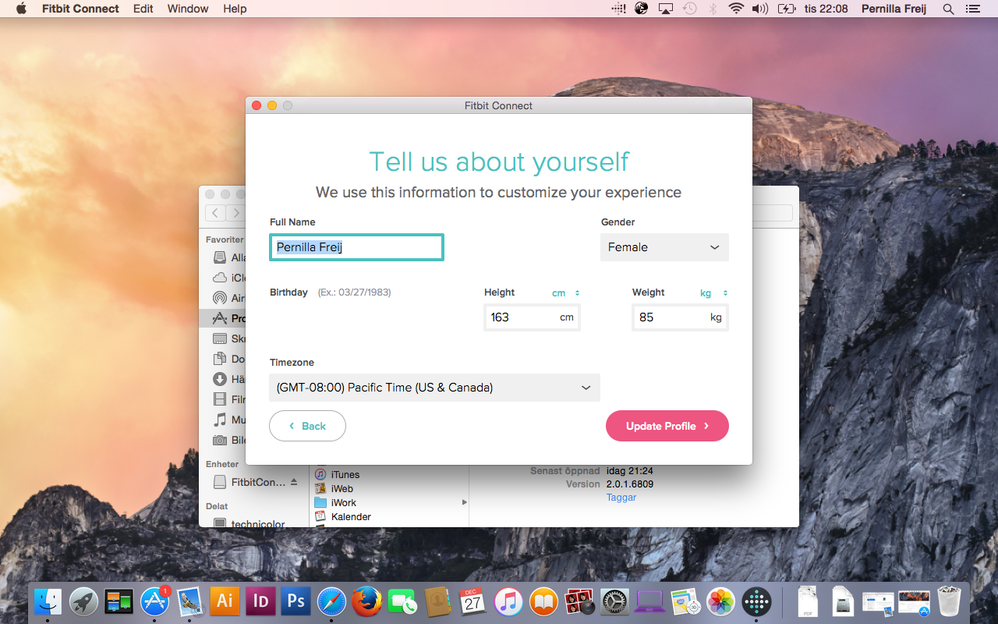The image size is (998, 624).
Task: Click the Update Profile button
Action: tap(667, 426)
